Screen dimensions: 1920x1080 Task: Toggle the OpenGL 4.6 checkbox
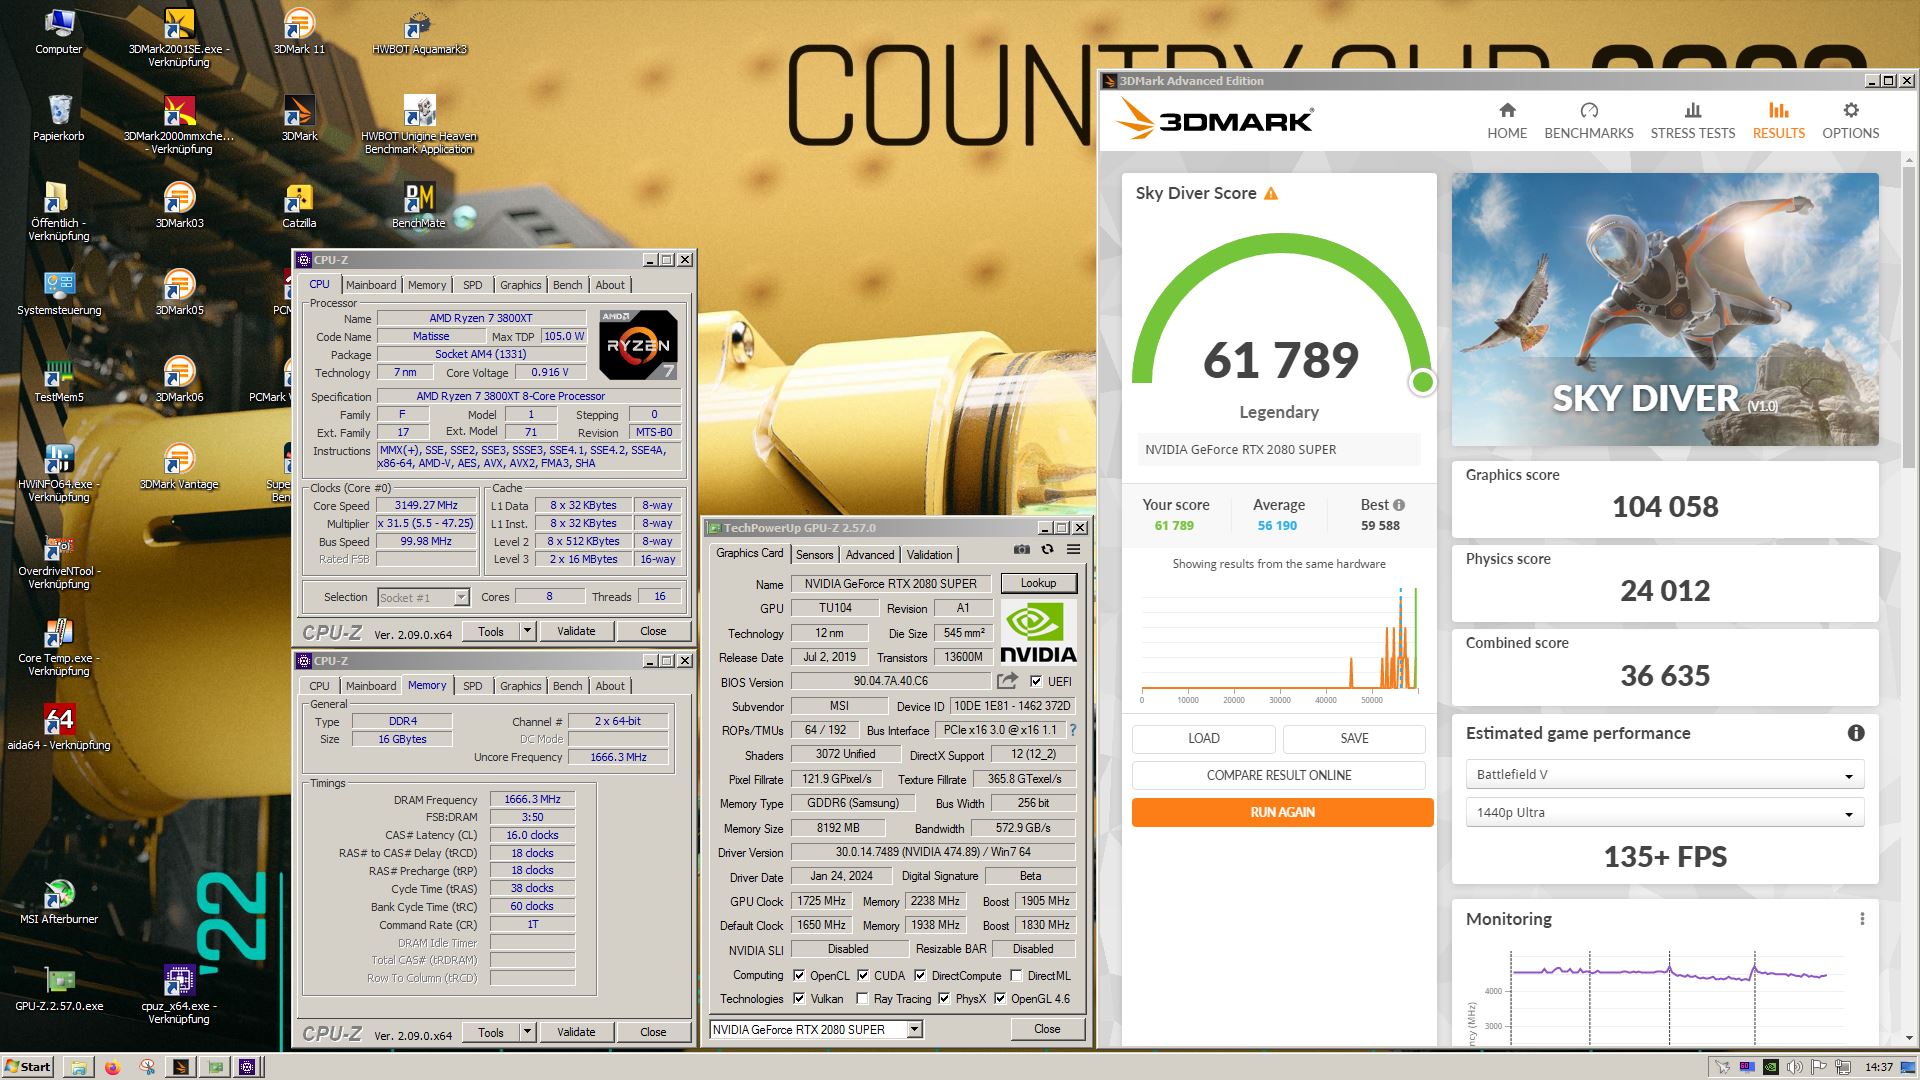coord(1000,998)
